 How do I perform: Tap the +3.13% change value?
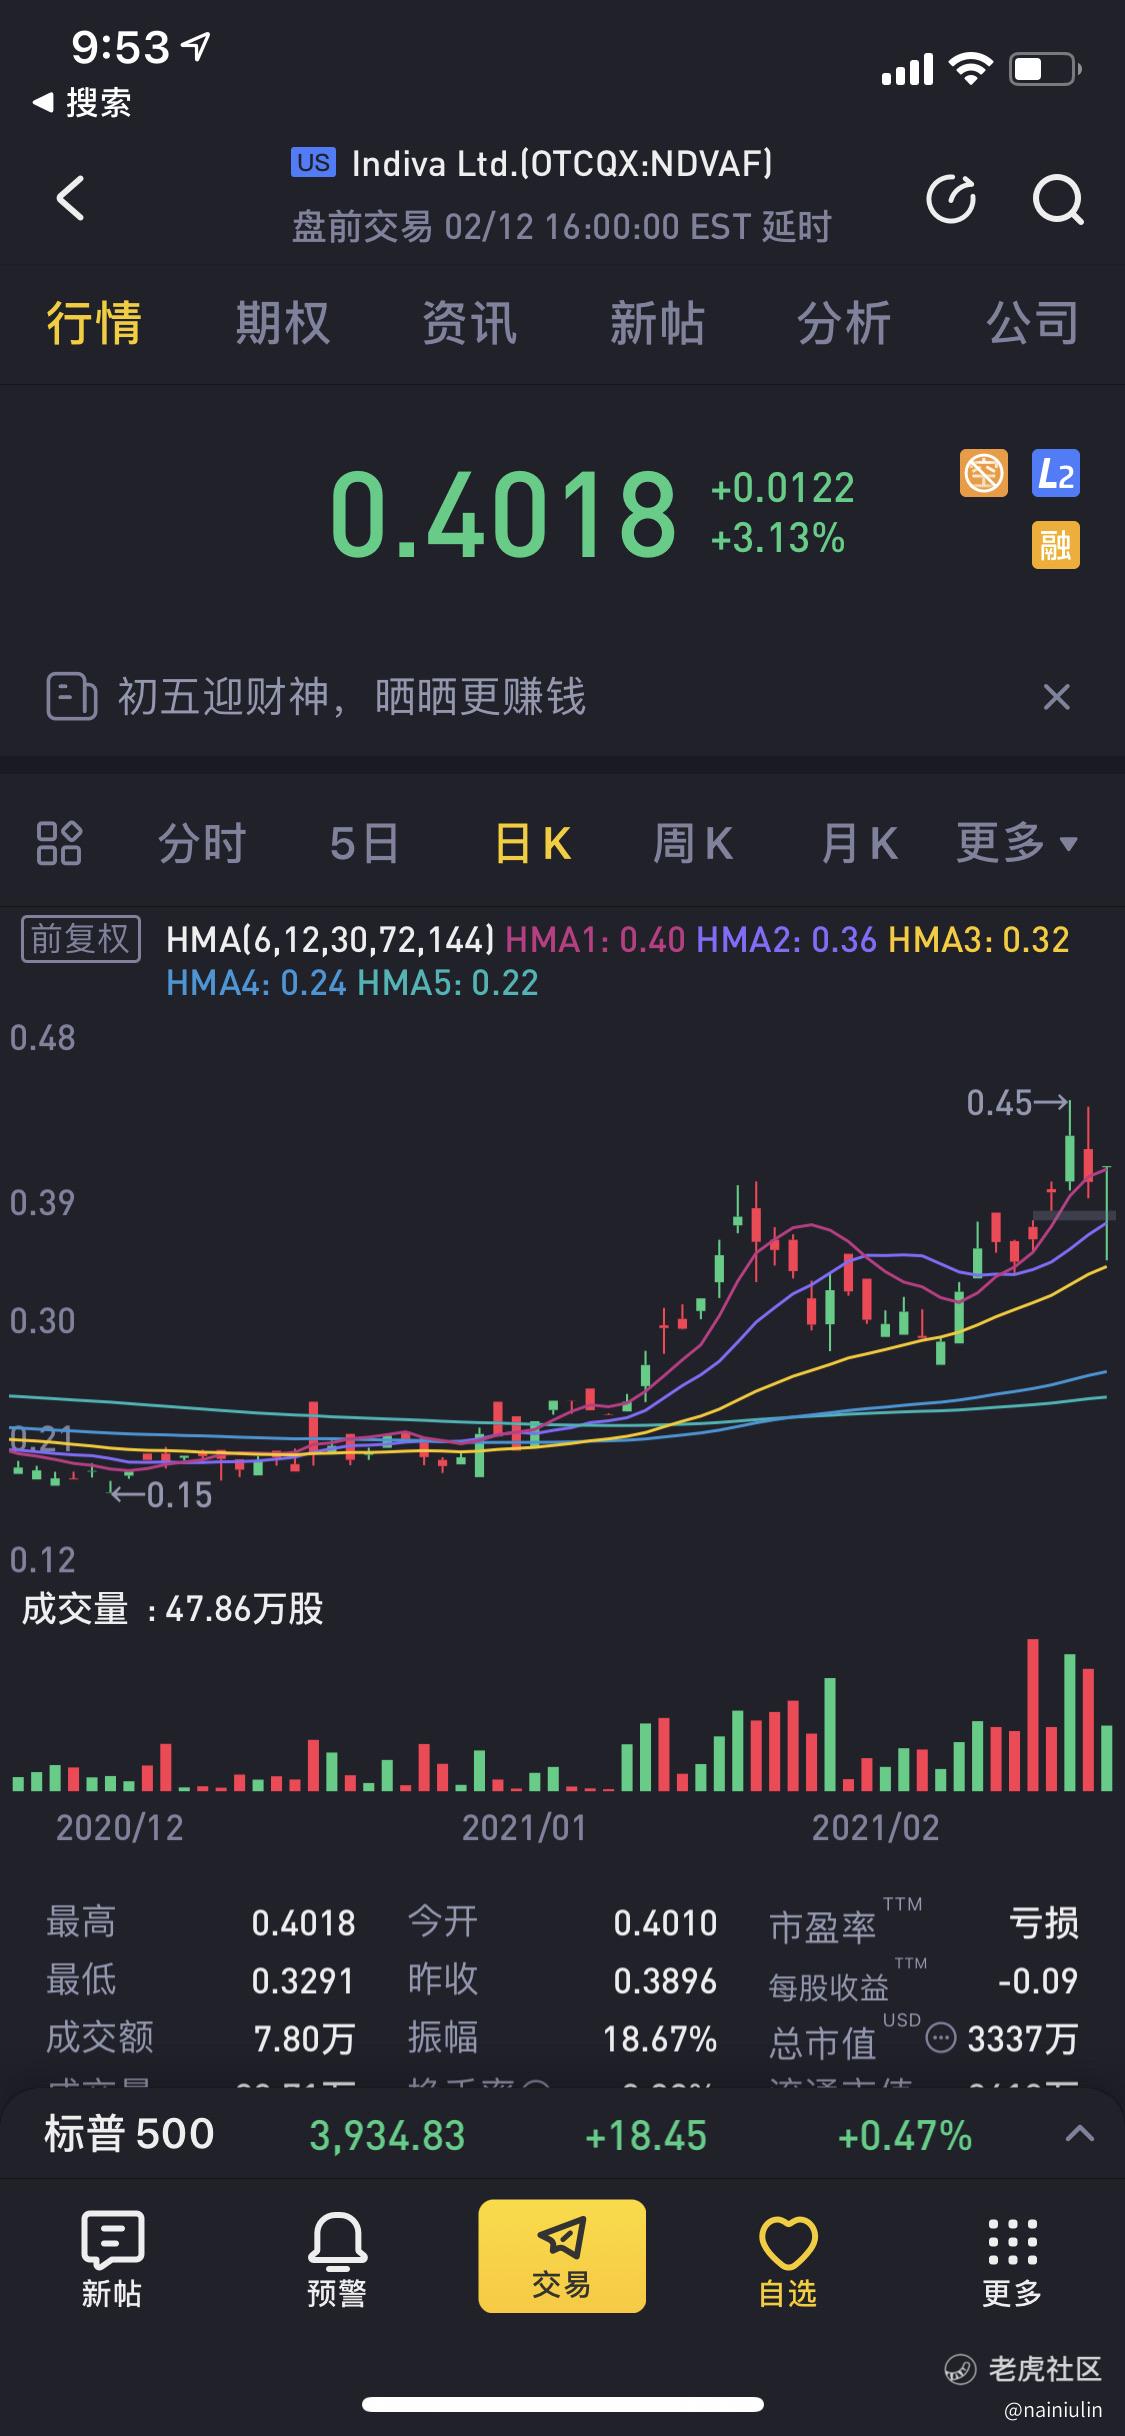point(778,539)
